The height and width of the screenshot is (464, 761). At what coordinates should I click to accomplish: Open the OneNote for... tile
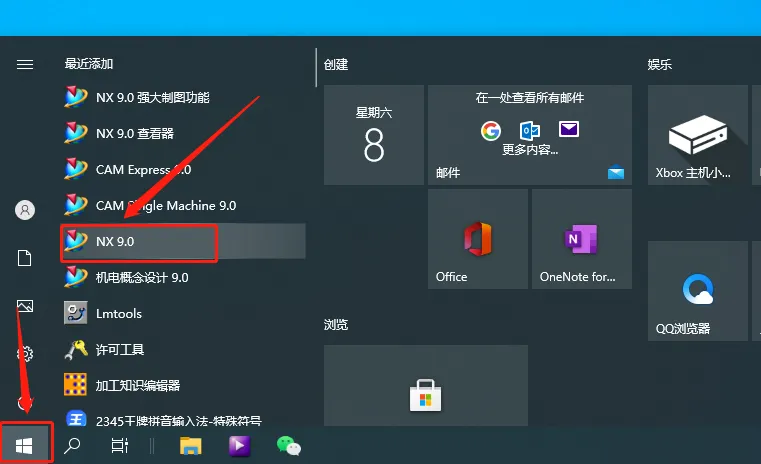582,239
